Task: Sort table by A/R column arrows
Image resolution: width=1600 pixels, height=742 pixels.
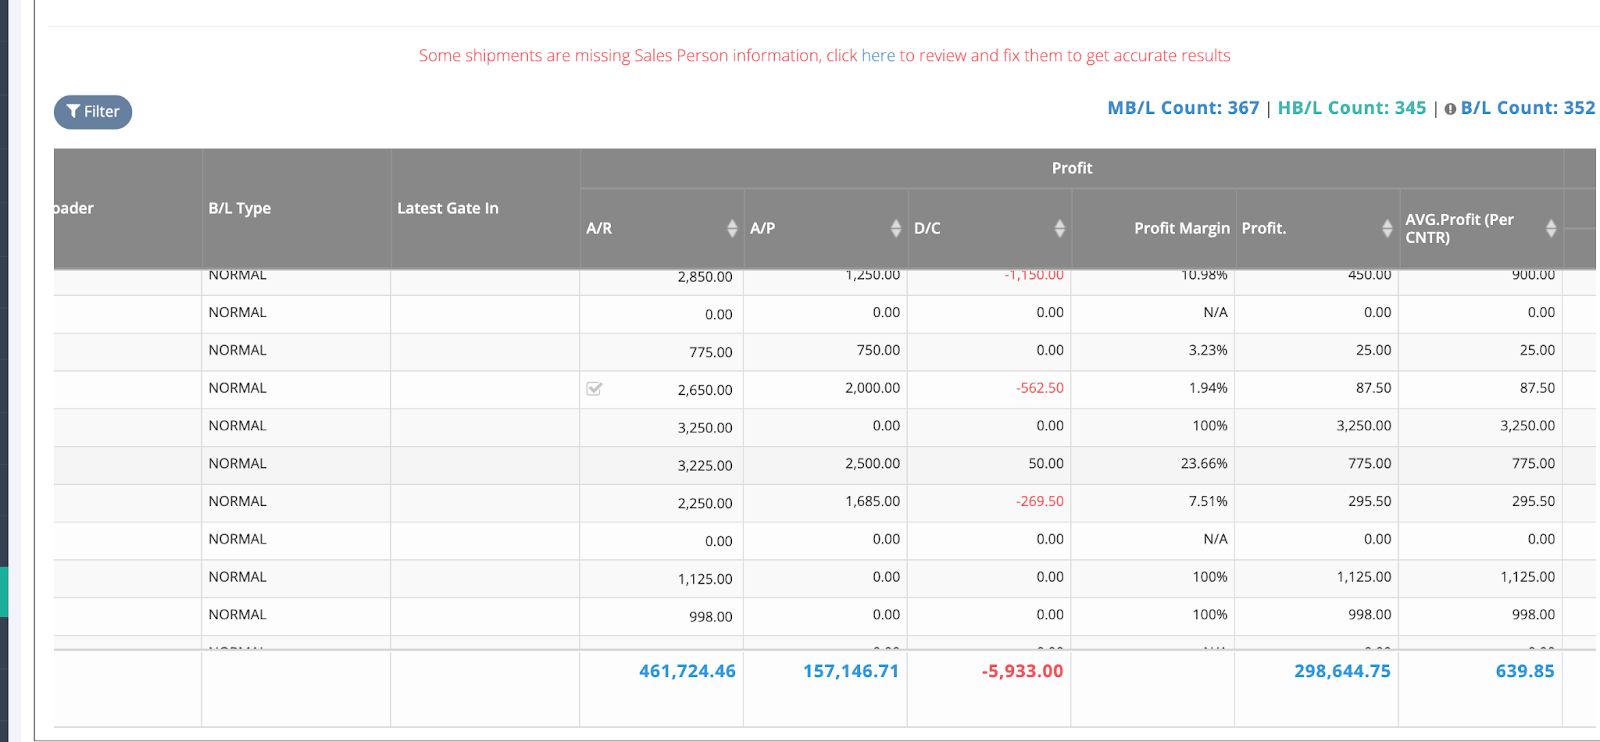Action: tap(732, 229)
